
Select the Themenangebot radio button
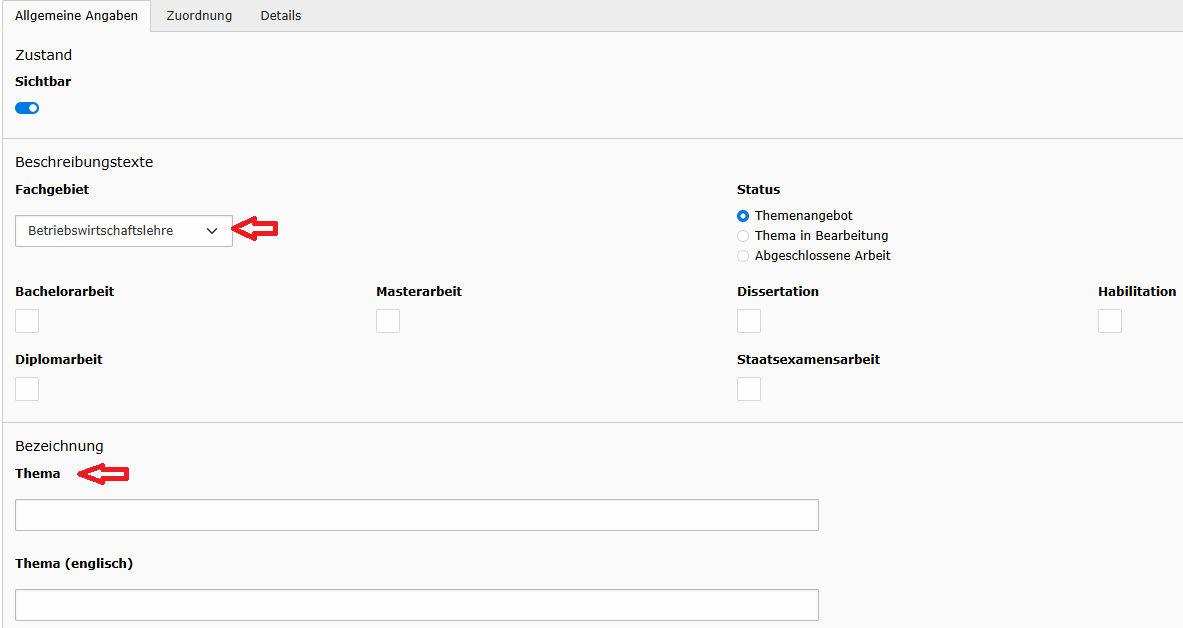[x=743, y=216]
